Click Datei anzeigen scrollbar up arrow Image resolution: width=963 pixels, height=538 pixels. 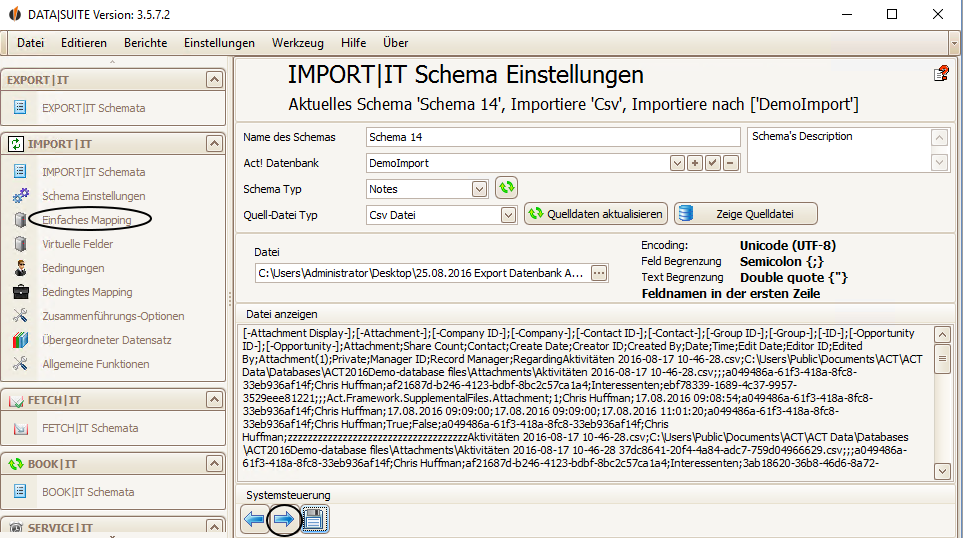[942, 335]
